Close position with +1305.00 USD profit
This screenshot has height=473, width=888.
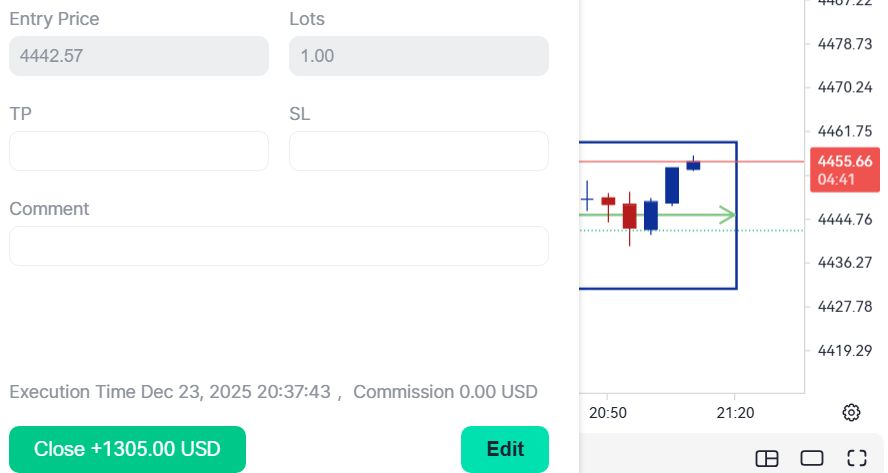click(x=127, y=449)
